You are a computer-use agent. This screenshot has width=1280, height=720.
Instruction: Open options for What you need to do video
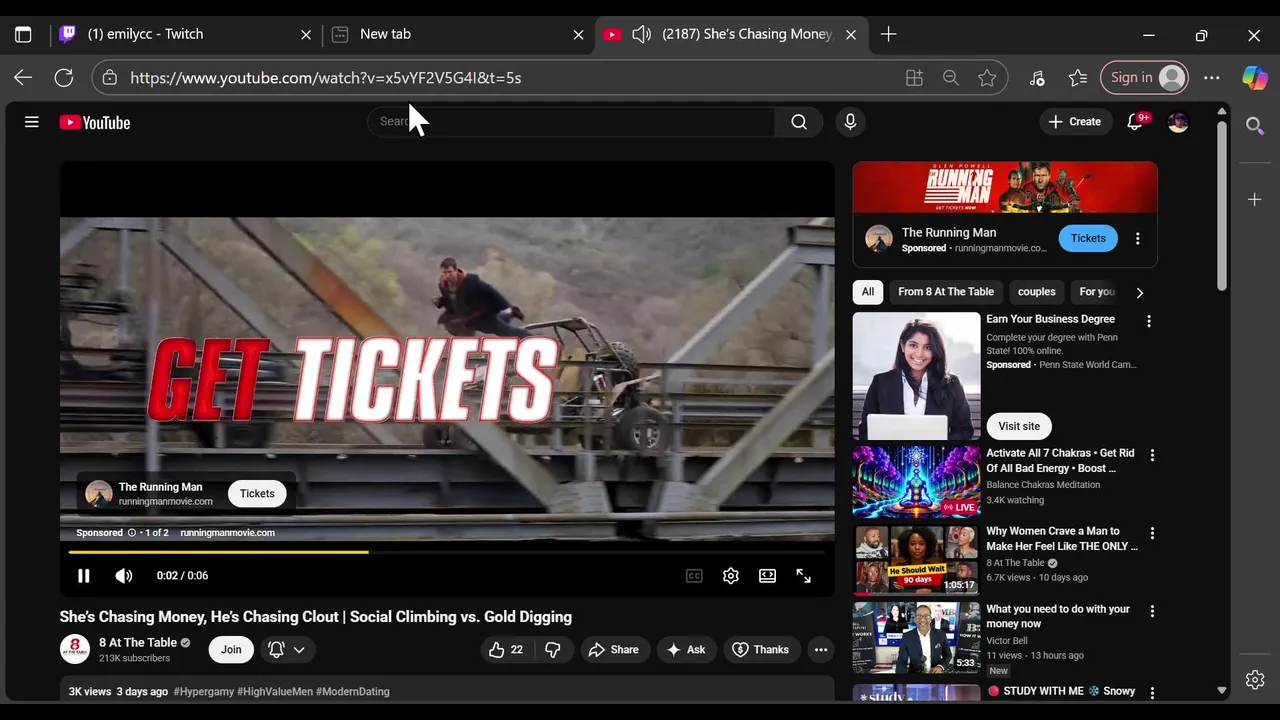pos(1152,611)
